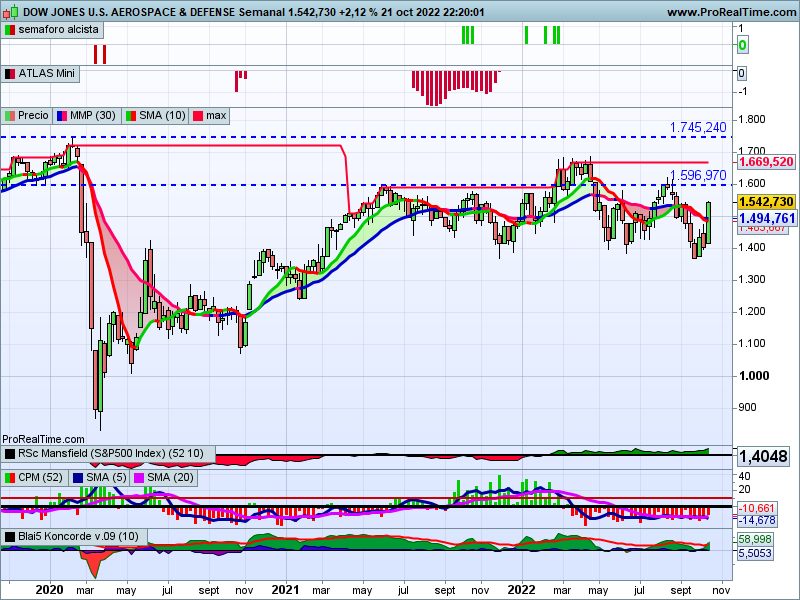Open the semaforo alcista indicator label
Image resolution: width=800 pixels, height=600 pixels.
coord(58,30)
